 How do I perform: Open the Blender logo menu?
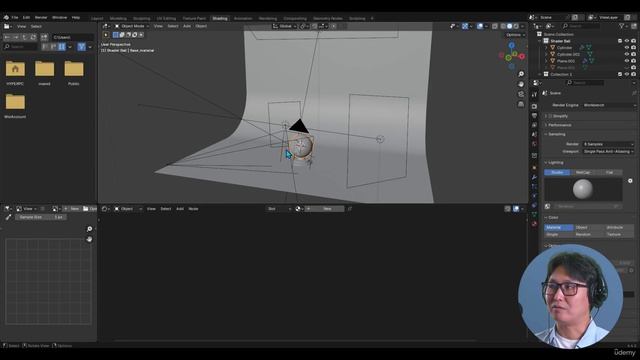click(6, 18)
